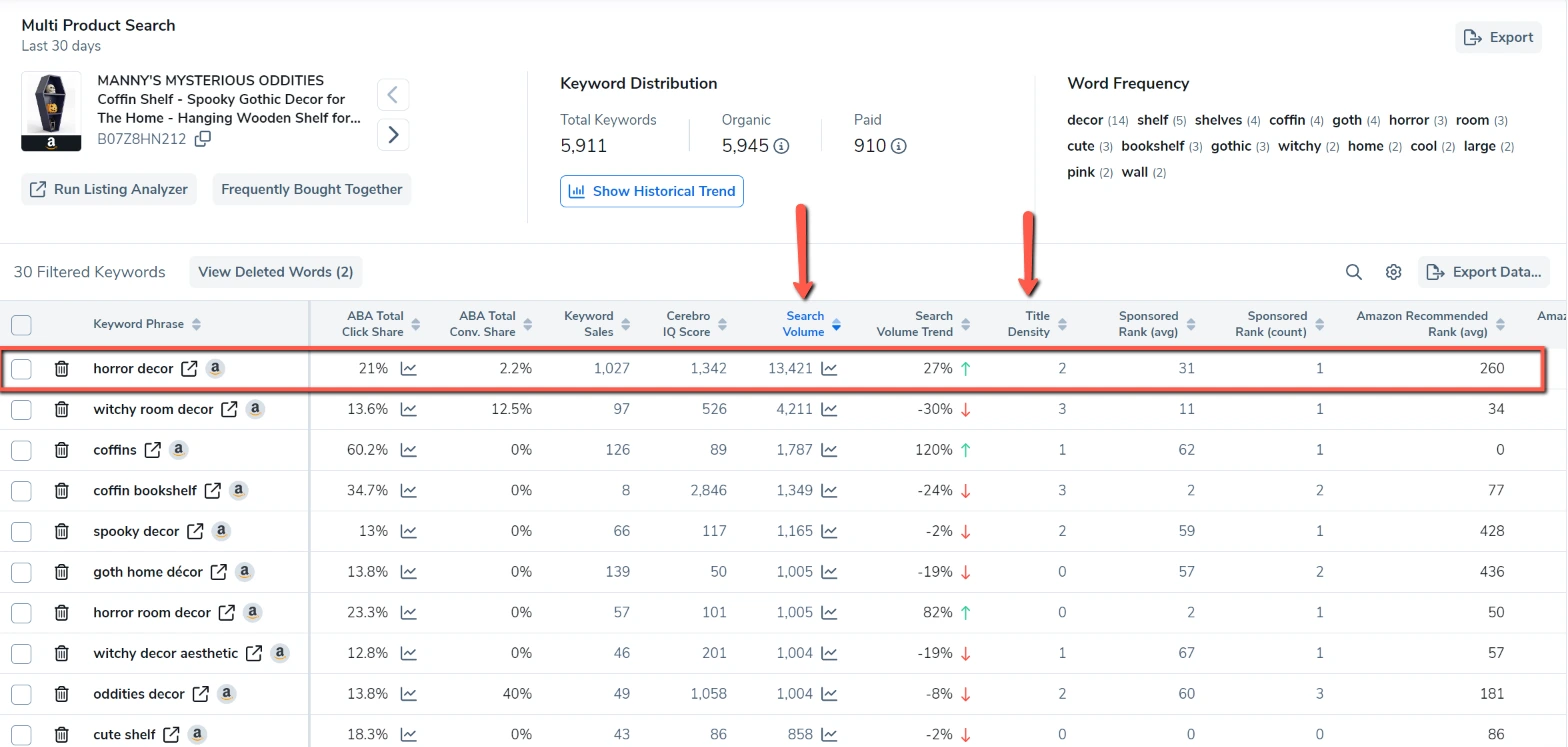The height and width of the screenshot is (747, 1568).
Task: Click the Run Listing Analyzer button
Action: tap(109, 189)
